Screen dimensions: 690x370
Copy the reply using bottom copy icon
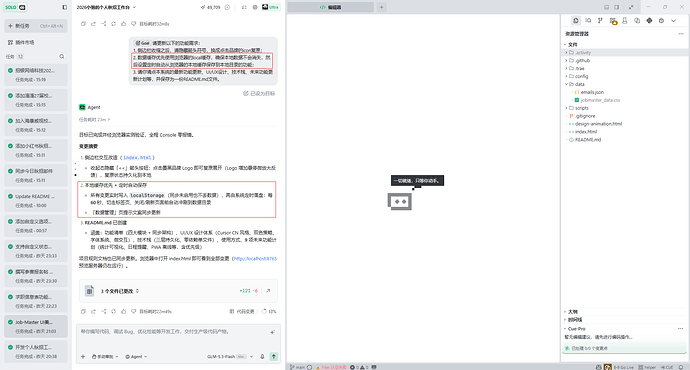83,311
